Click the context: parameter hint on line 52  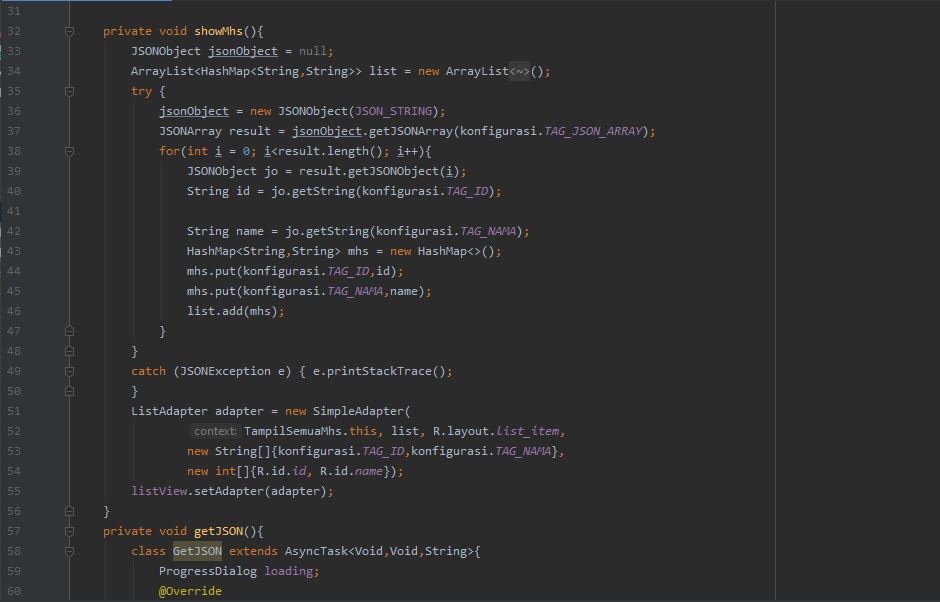click(x=215, y=431)
